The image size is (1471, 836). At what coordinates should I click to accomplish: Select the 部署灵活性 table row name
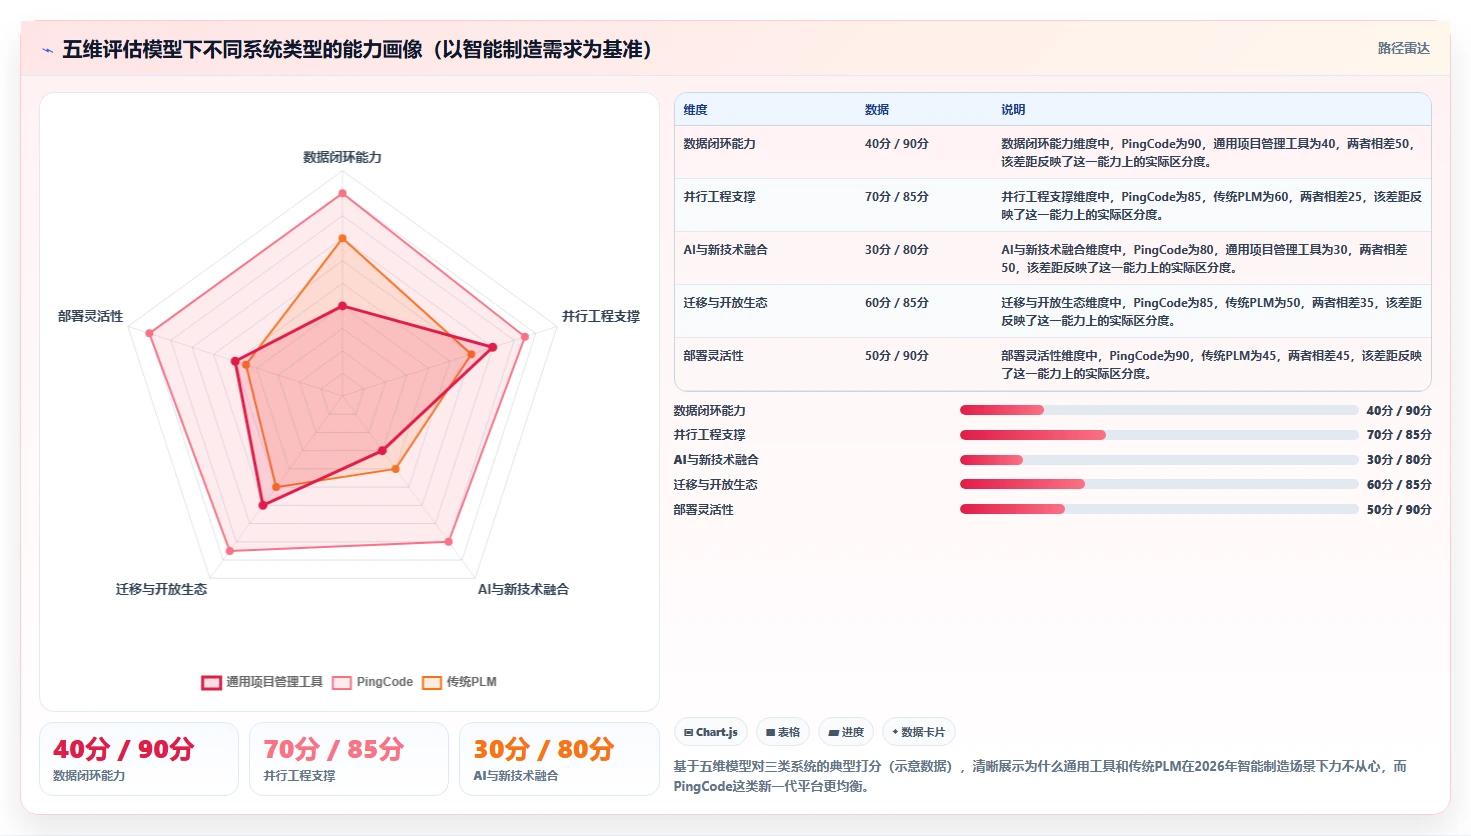[713, 356]
